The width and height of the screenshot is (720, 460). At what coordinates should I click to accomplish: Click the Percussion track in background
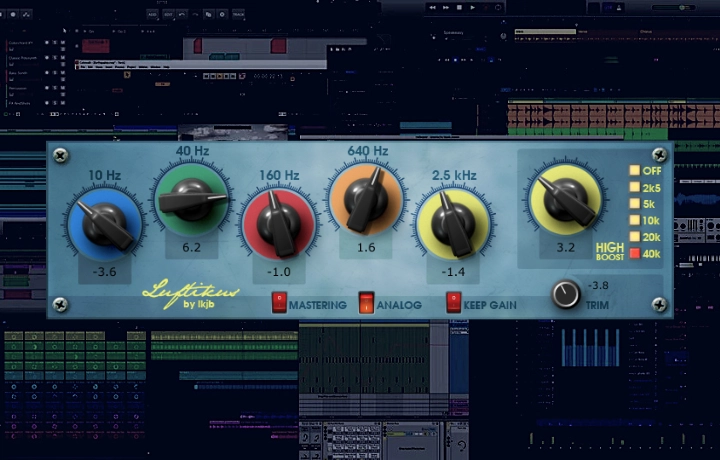point(36,90)
